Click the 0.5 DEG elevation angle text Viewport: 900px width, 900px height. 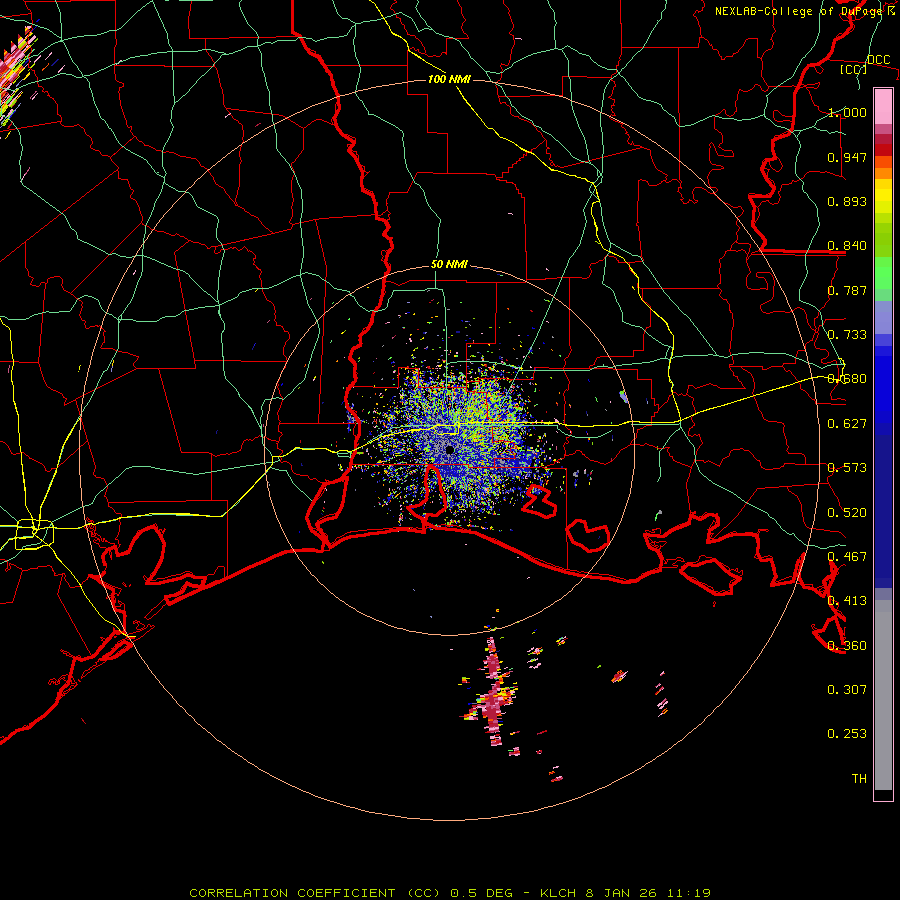(481, 893)
